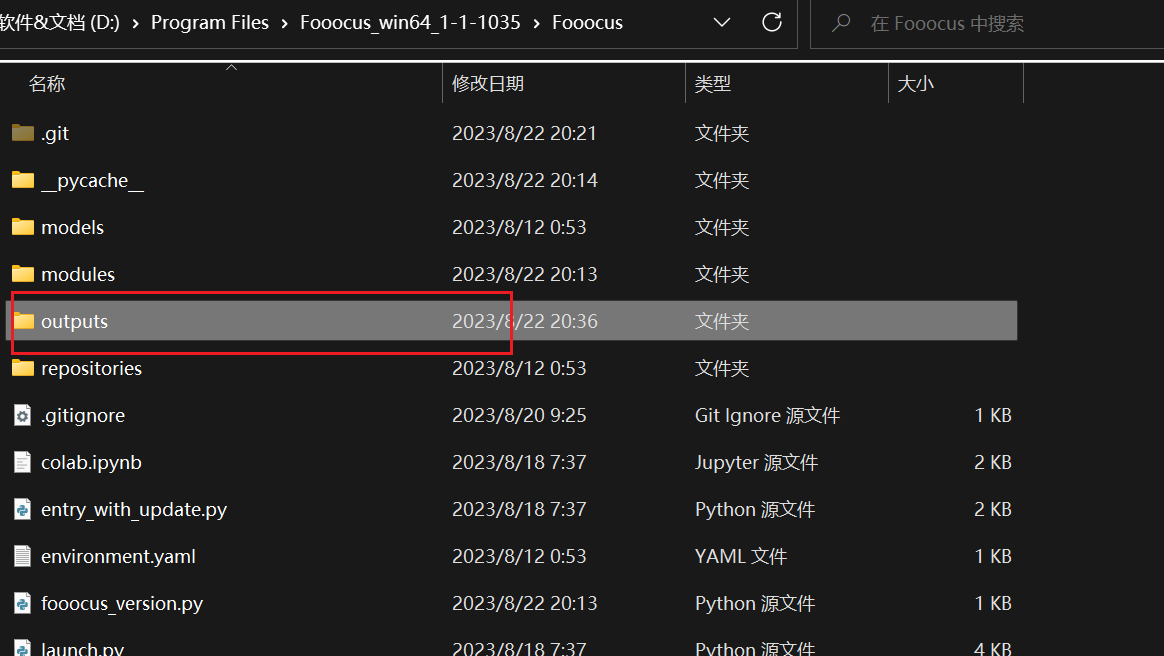Click date 2023/8/22 20:36 of outputs

[524, 321]
